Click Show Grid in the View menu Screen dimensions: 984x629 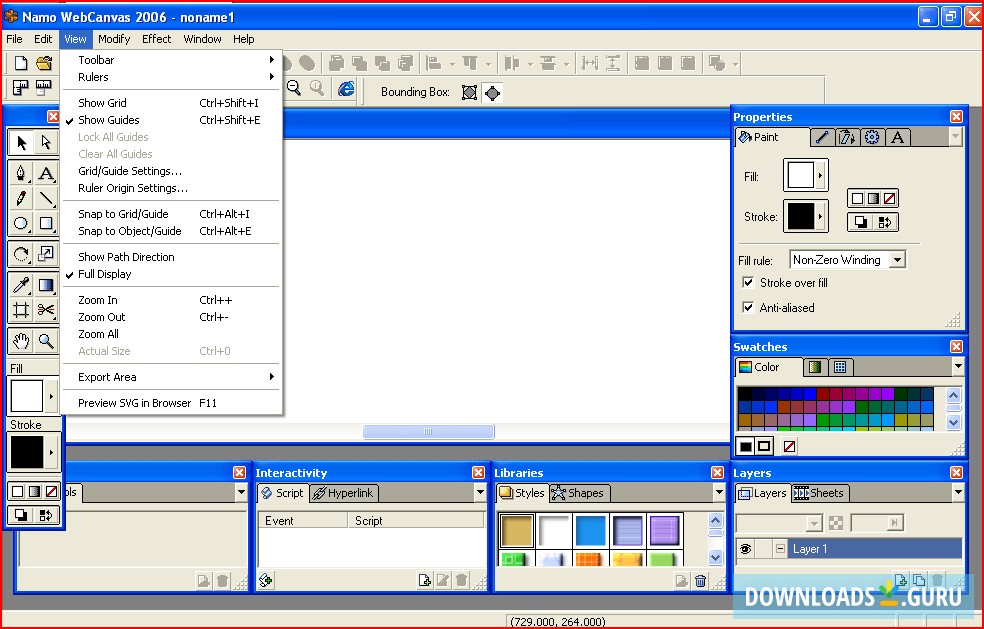click(x=102, y=103)
